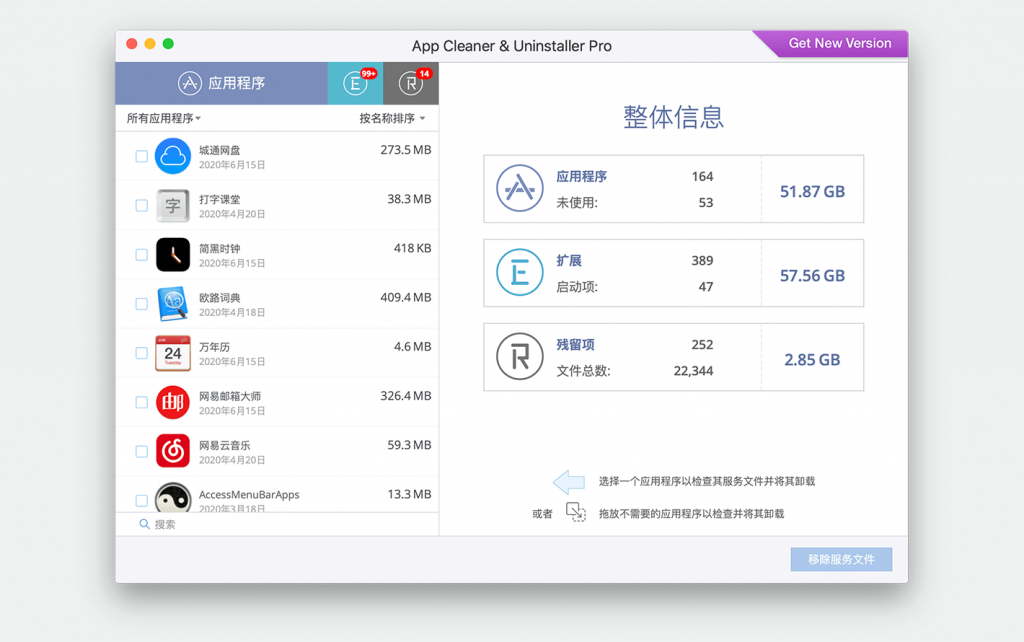Switch to the 应用程序 tab

(221, 83)
